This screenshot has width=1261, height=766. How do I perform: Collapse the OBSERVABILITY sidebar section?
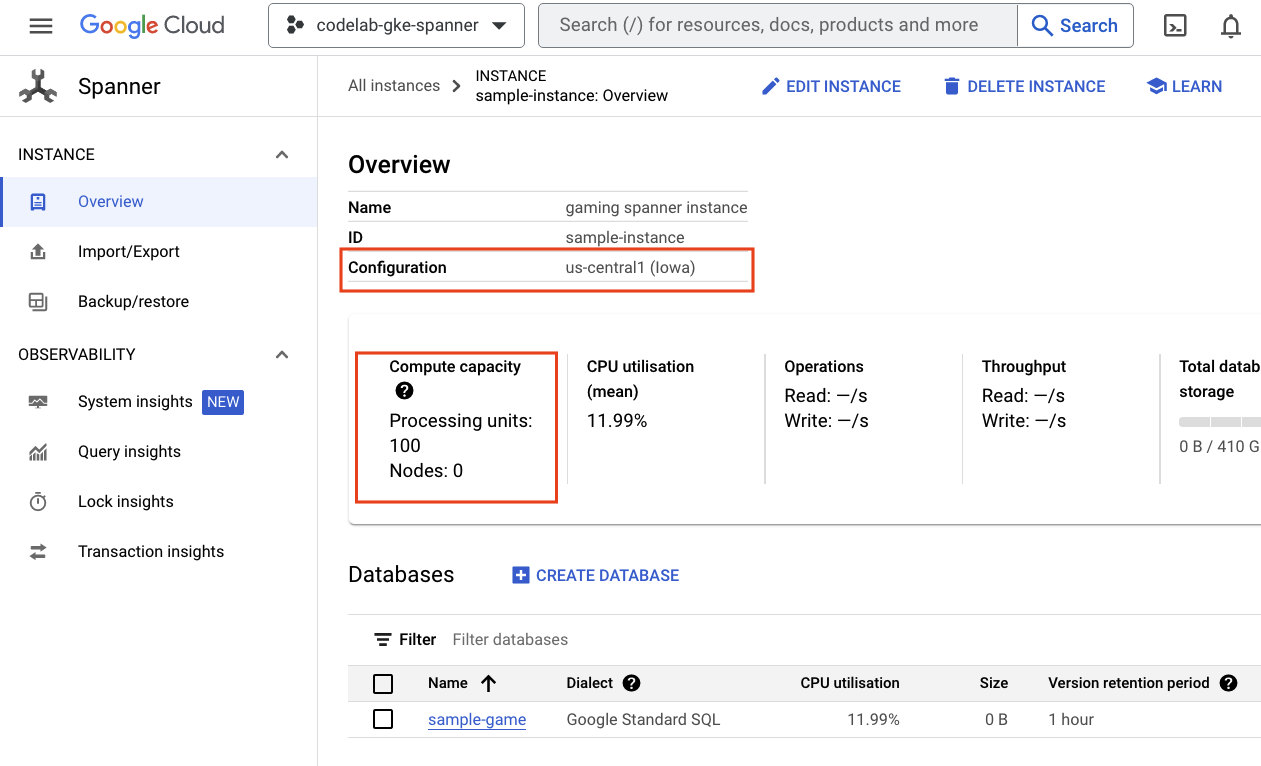coord(282,355)
